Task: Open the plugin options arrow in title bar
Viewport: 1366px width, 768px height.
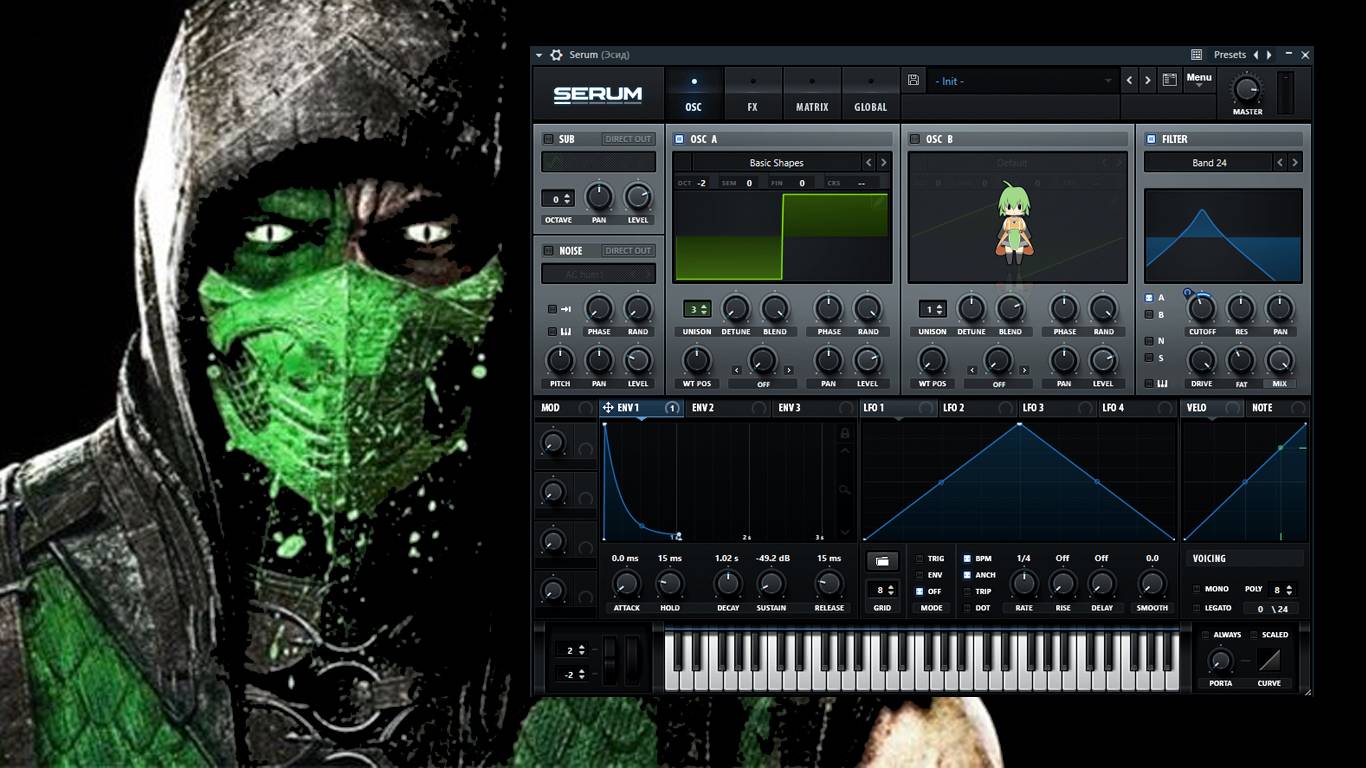Action: point(539,55)
